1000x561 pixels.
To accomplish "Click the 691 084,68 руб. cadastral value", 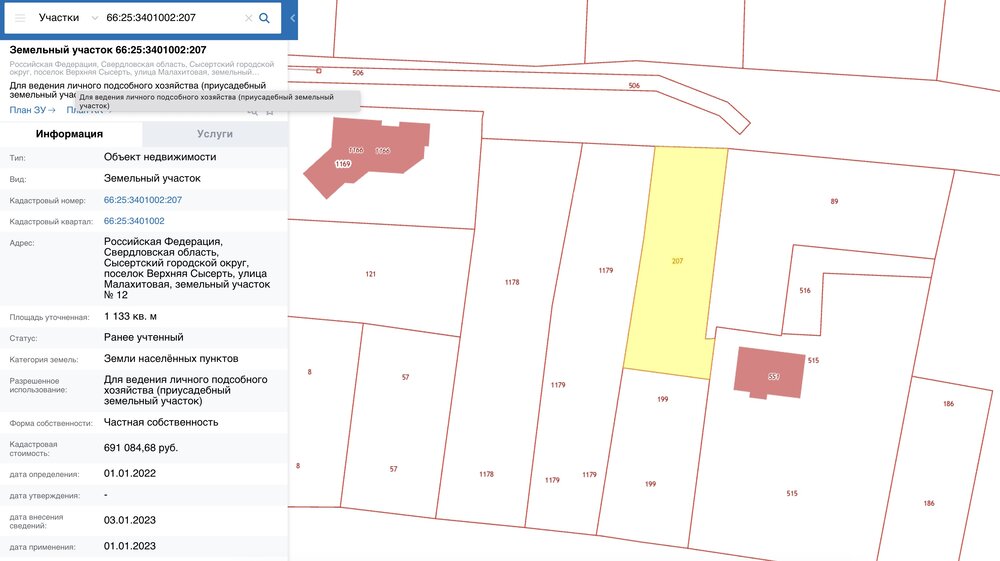I will 141,448.
